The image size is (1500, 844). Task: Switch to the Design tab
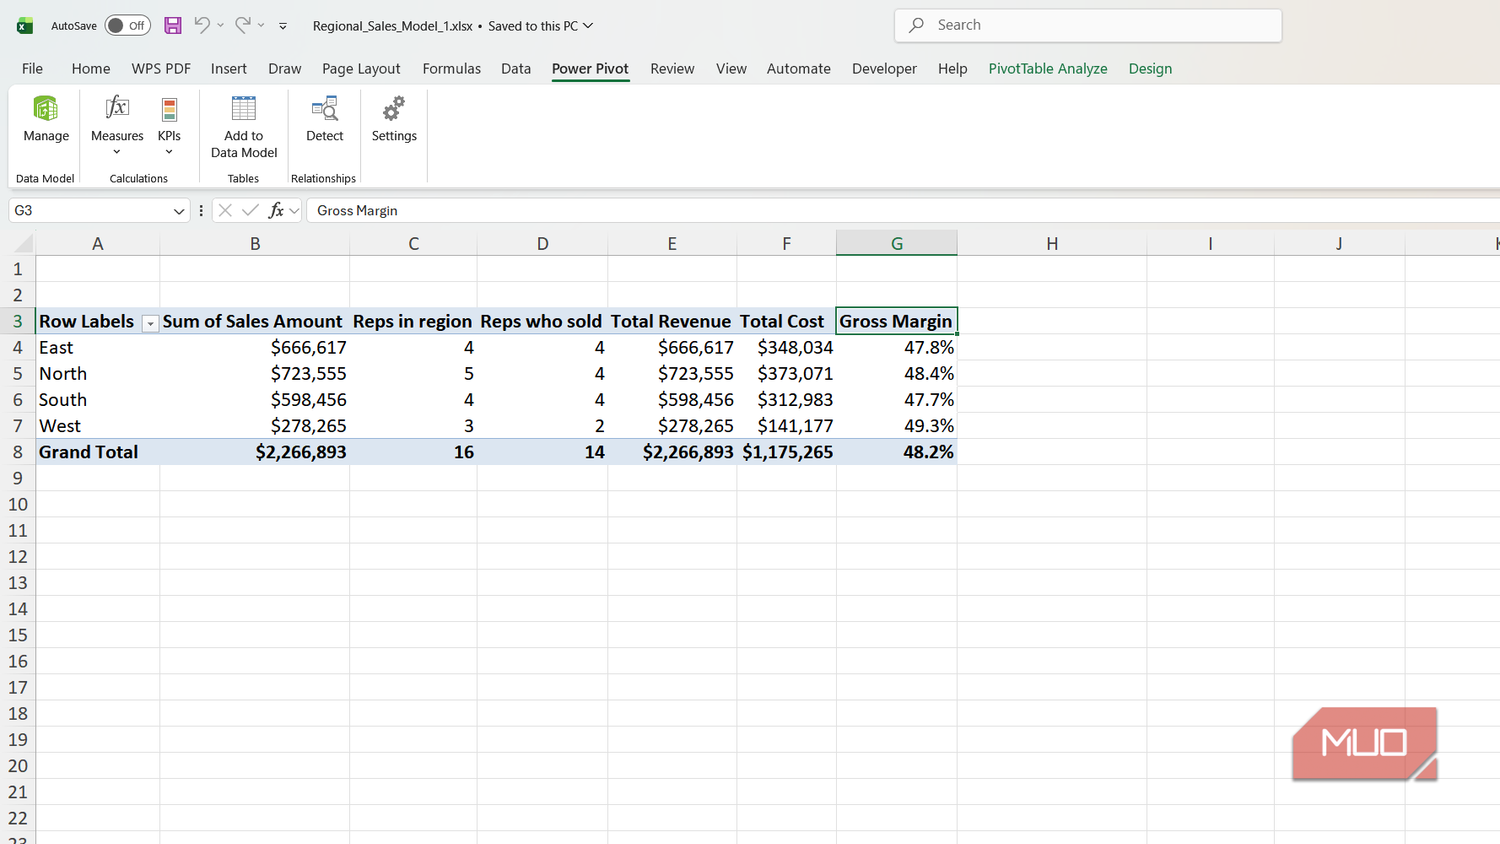point(1150,68)
